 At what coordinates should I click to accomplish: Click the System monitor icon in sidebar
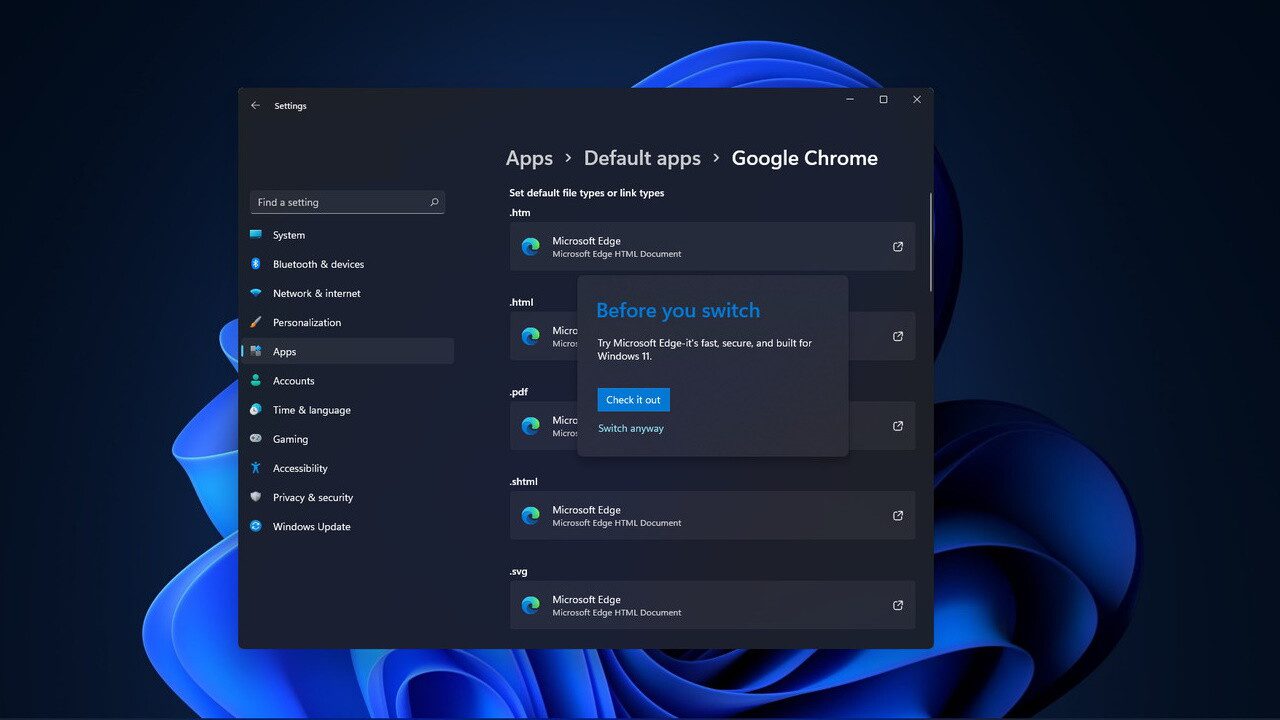coord(255,235)
